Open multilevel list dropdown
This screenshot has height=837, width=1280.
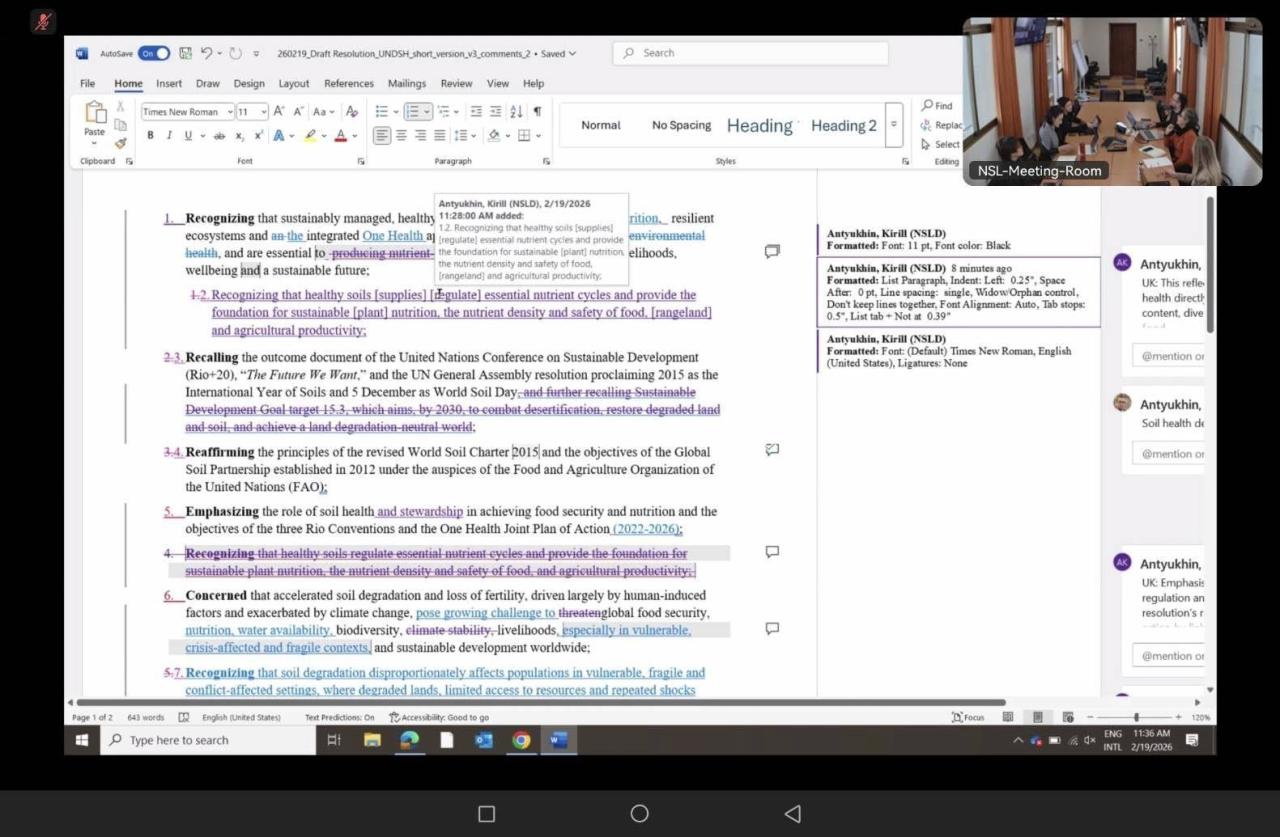[x=458, y=112]
